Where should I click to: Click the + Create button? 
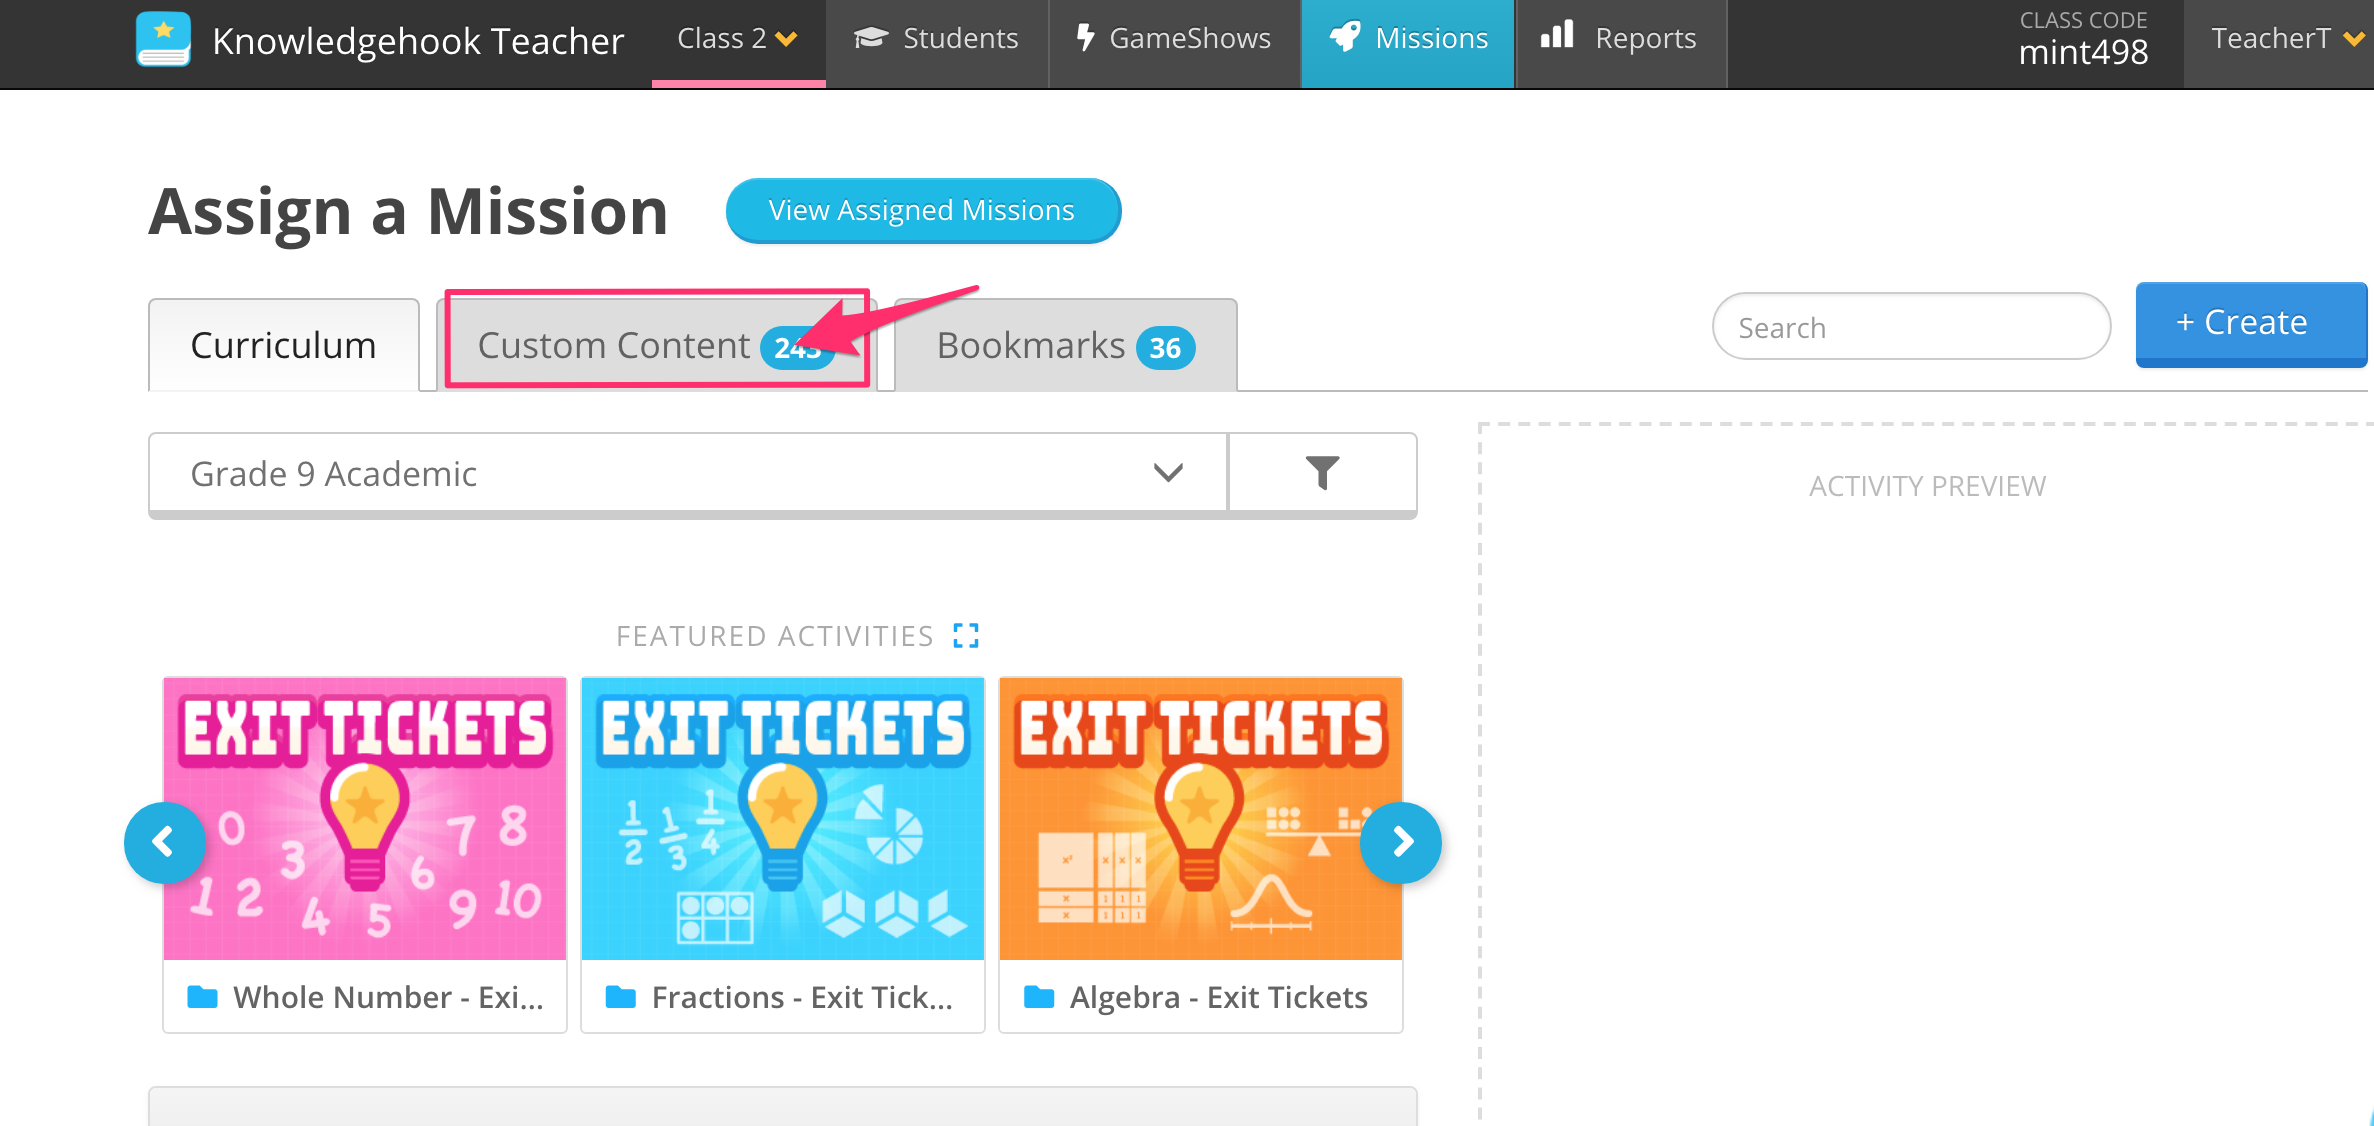(x=2251, y=323)
